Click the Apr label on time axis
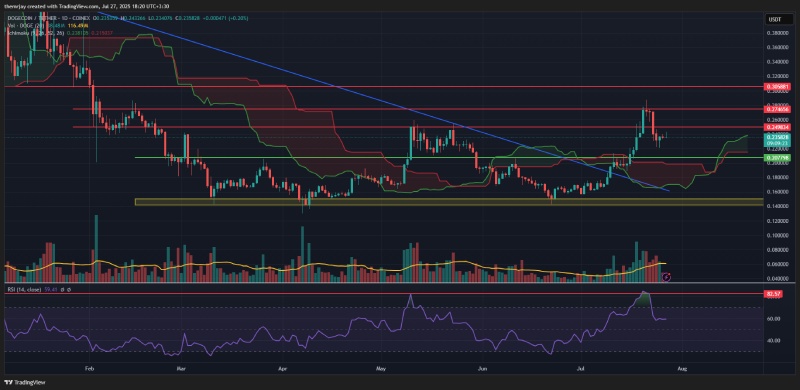This screenshot has width=800, height=390. click(x=283, y=368)
